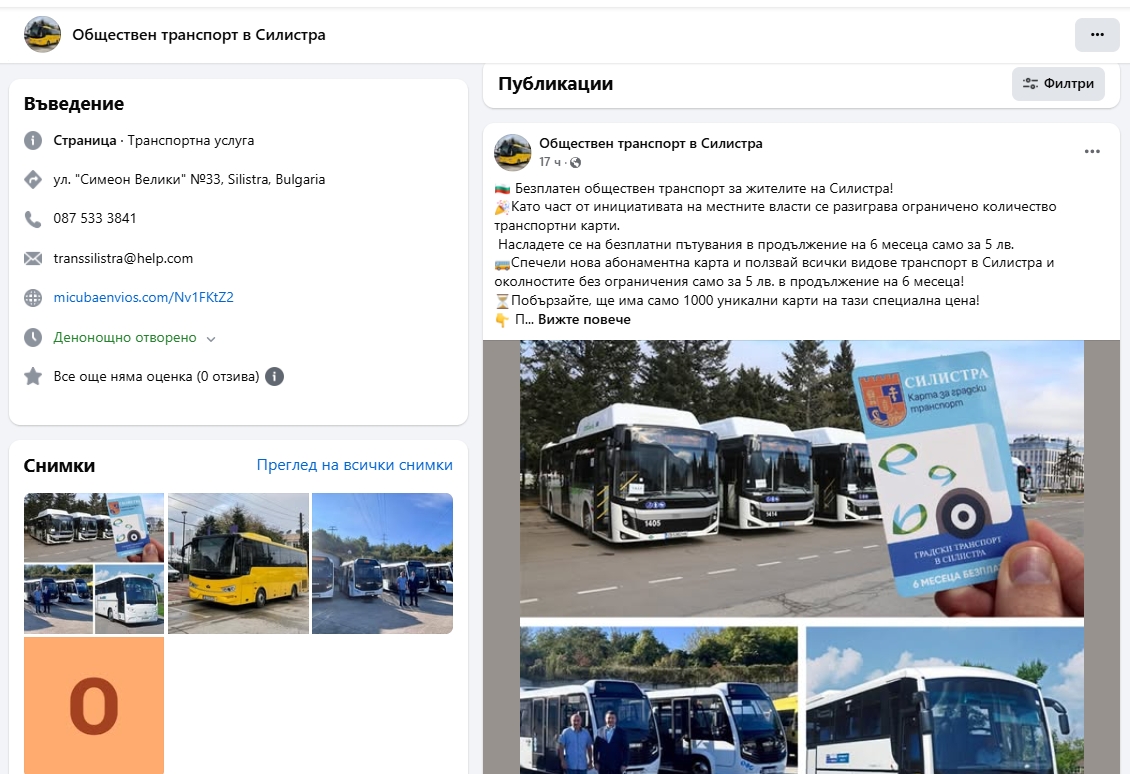Click the info icon next to Страница

[x=33, y=141]
